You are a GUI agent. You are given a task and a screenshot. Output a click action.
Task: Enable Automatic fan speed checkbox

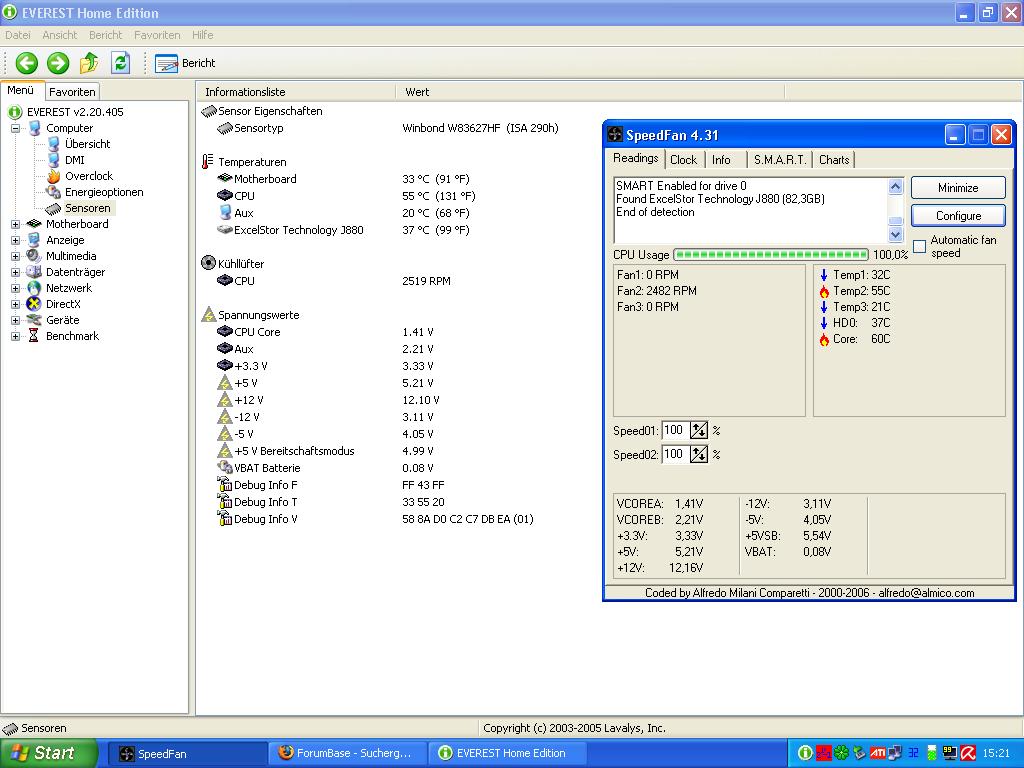(x=920, y=246)
